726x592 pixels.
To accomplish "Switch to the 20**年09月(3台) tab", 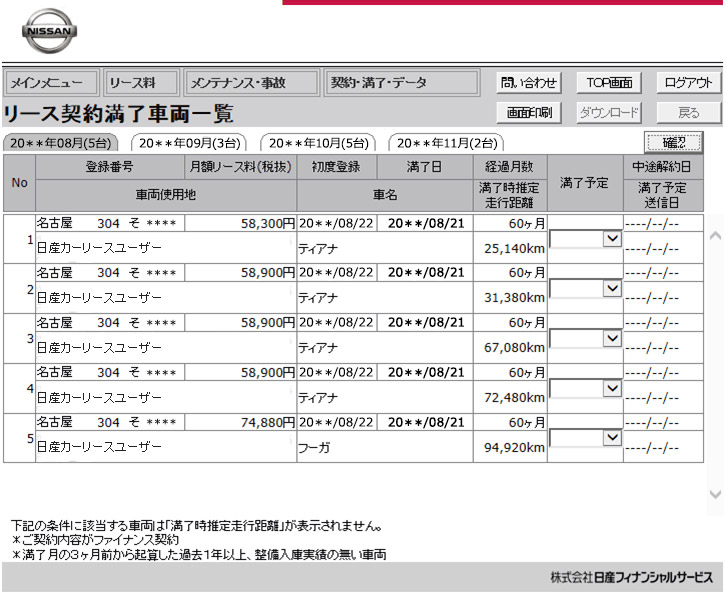I will coord(189,143).
